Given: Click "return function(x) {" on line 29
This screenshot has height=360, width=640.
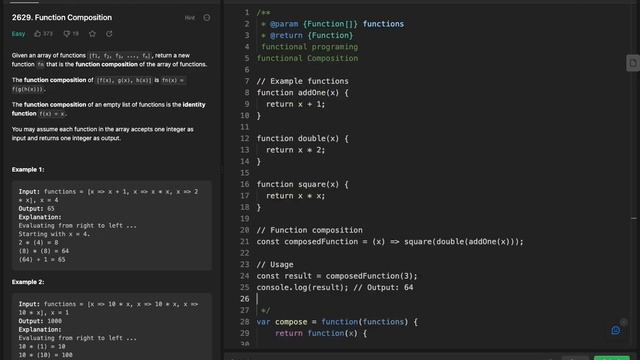Looking at the screenshot, I should (x=321, y=333).
